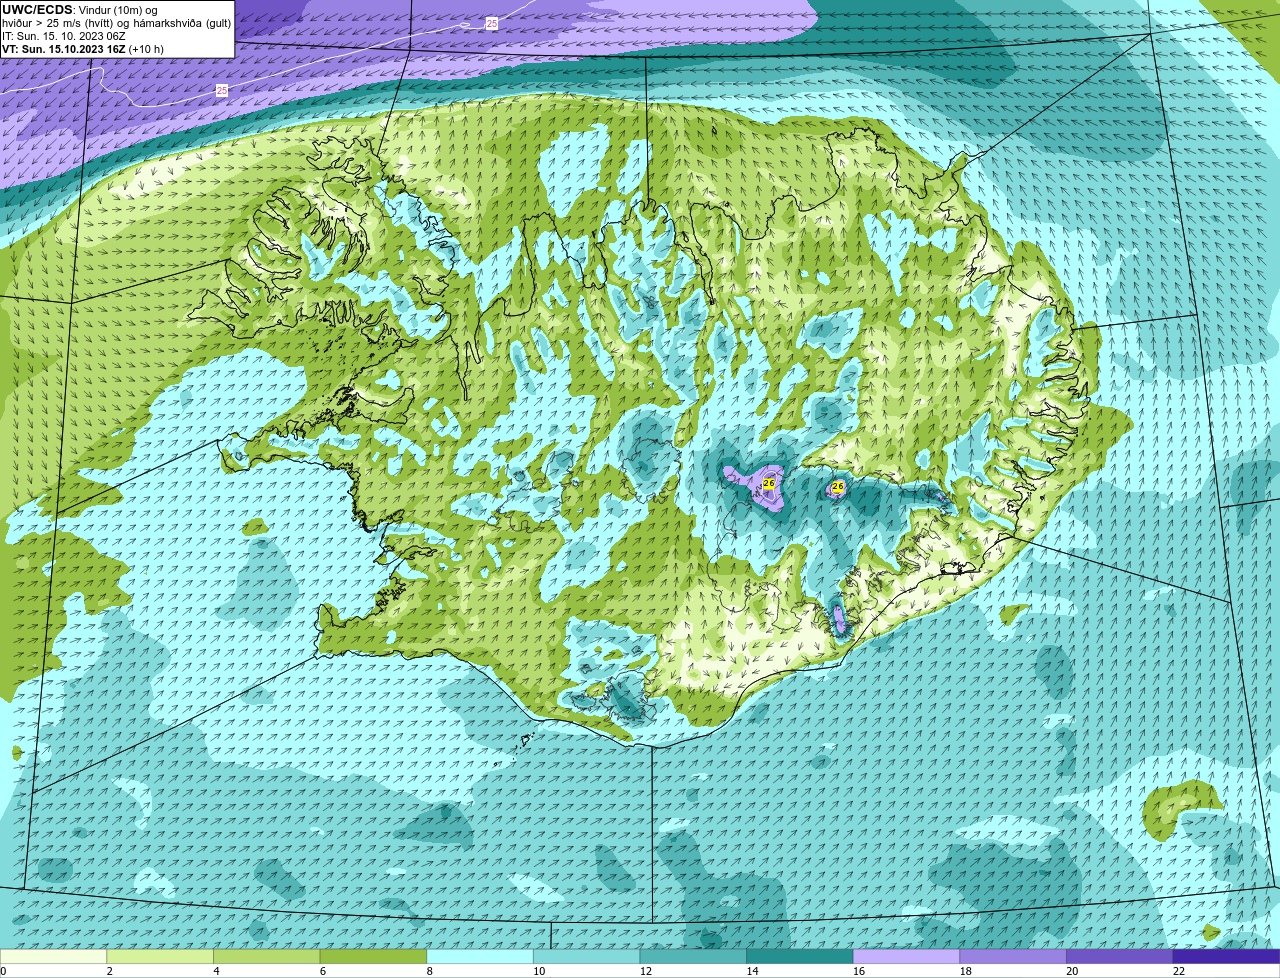Viewport: 1280px width, 978px height.
Task: Click the 20–22 m/s legend color segment
Action: tap(1120, 956)
